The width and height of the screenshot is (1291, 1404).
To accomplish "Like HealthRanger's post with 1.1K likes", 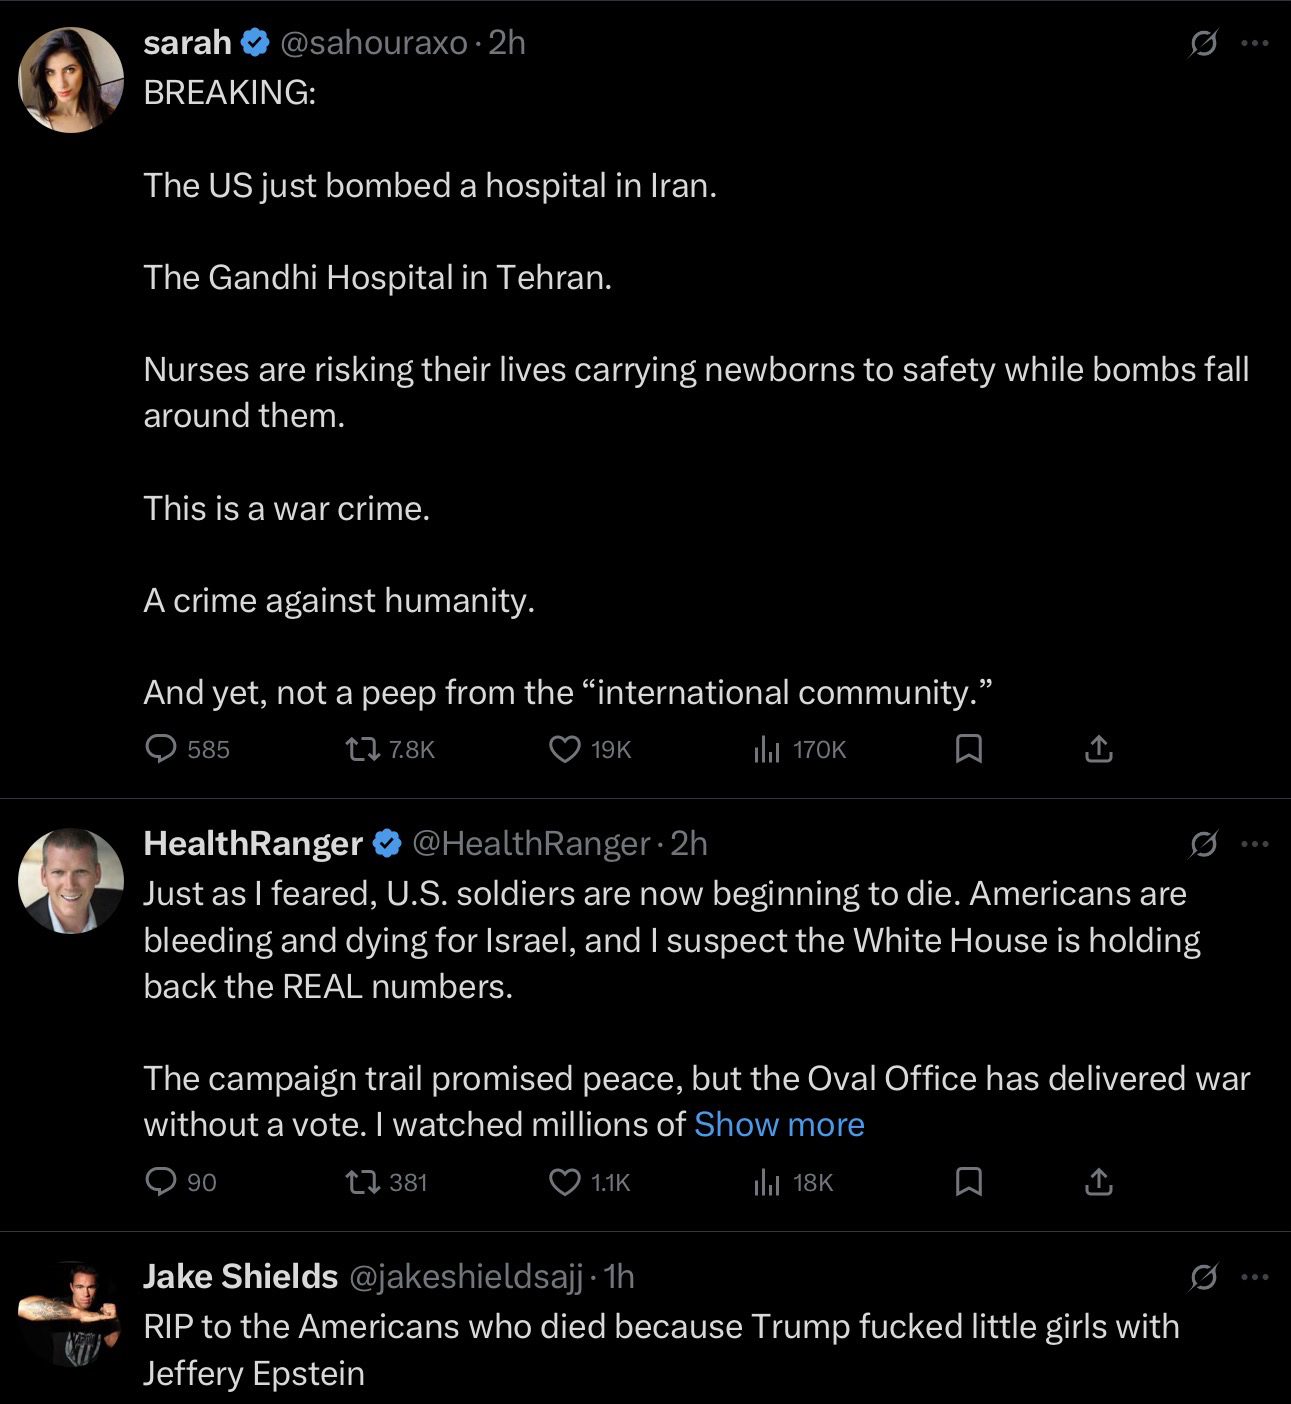I will 565,1183.
